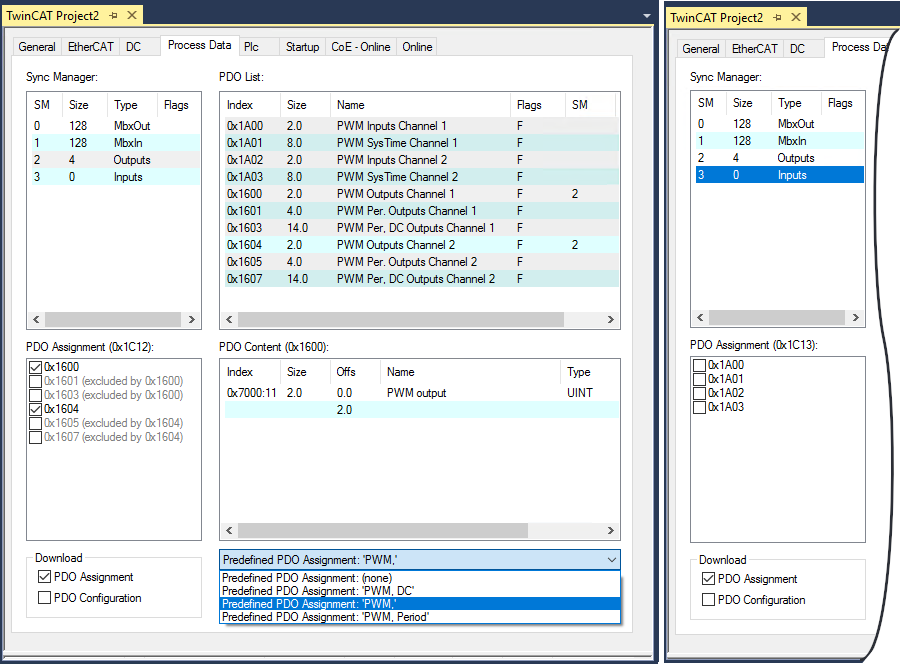Switch to the General tab in left window

coord(37,47)
